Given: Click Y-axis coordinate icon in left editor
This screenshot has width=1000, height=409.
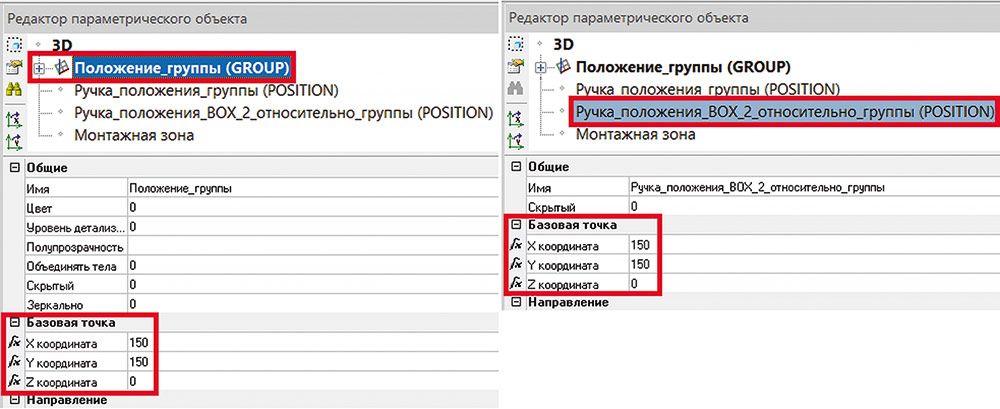Looking at the screenshot, I should coord(14,142).
